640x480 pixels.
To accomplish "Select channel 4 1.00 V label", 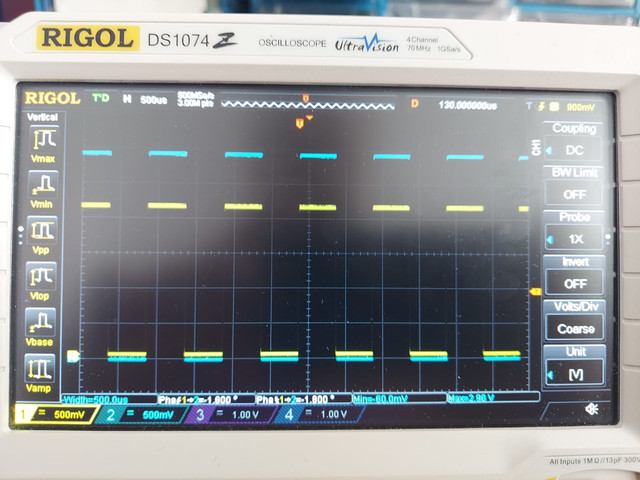I will pos(319,415).
